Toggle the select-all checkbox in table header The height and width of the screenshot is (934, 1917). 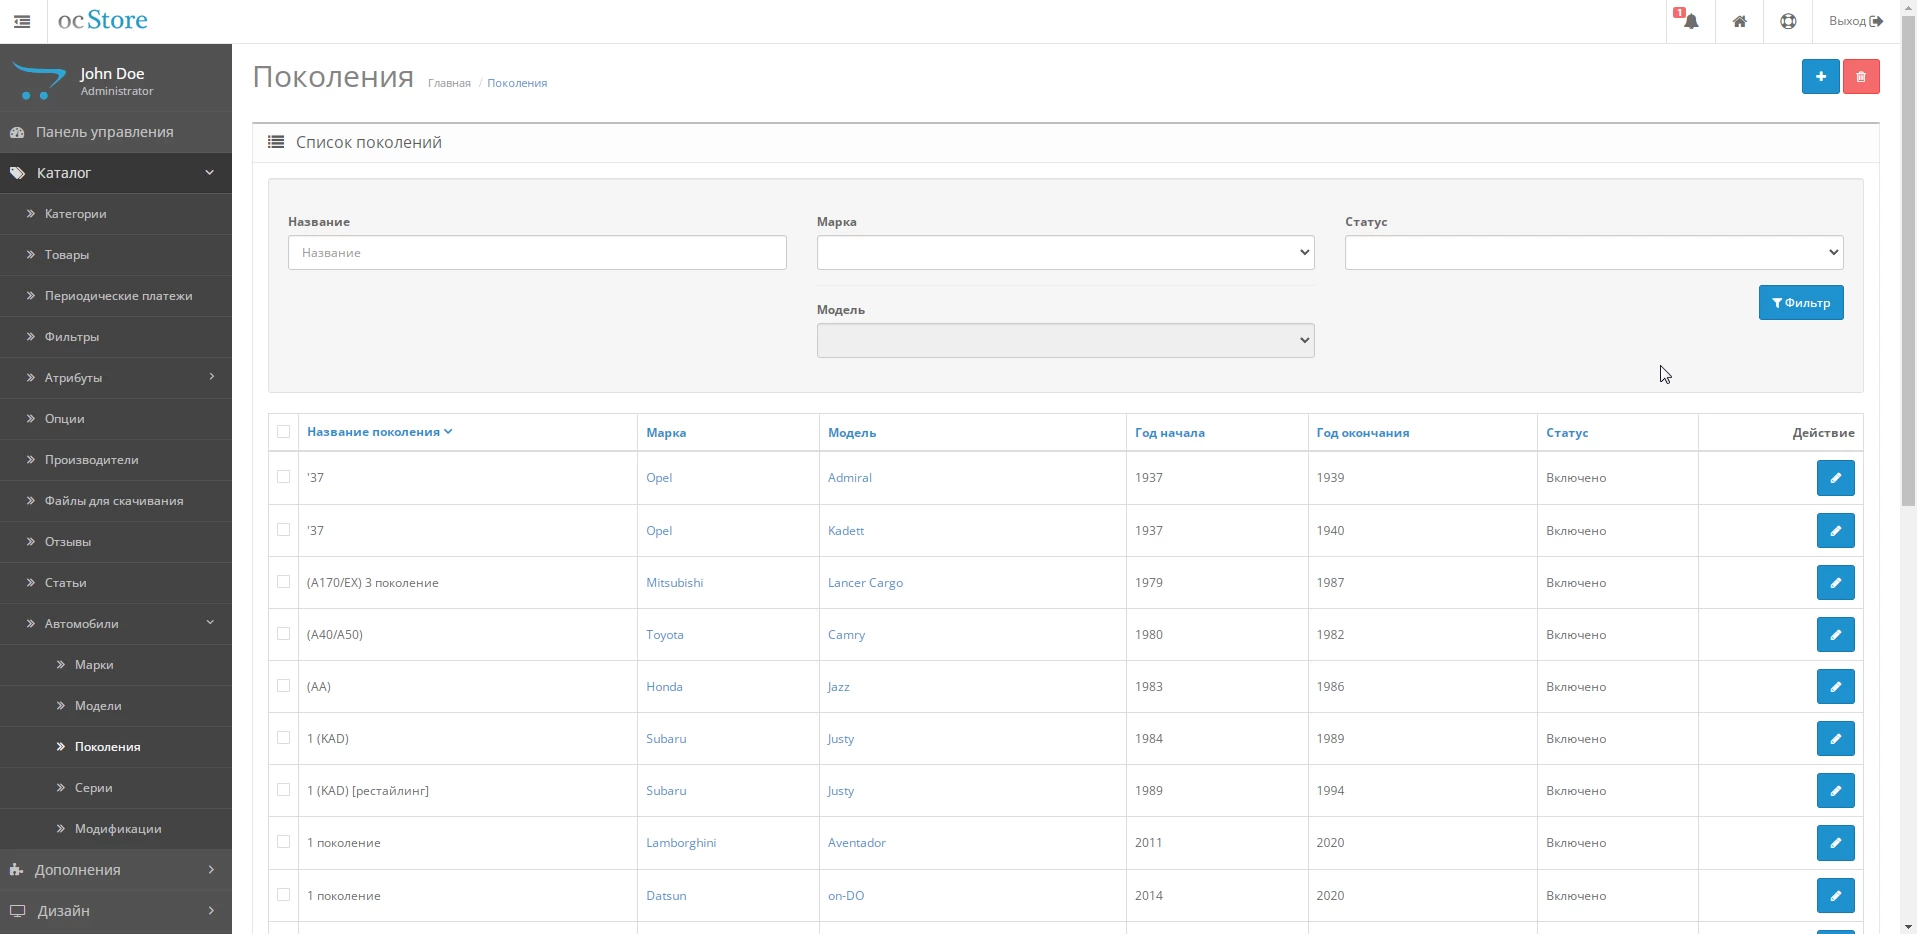[x=284, y=432]
